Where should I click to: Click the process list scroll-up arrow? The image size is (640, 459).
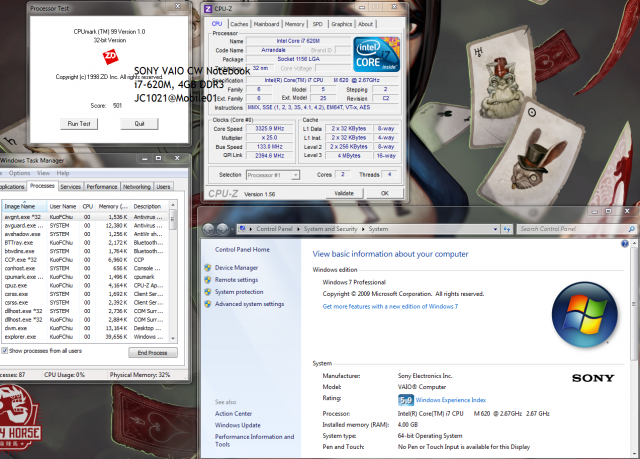[173, 205]
